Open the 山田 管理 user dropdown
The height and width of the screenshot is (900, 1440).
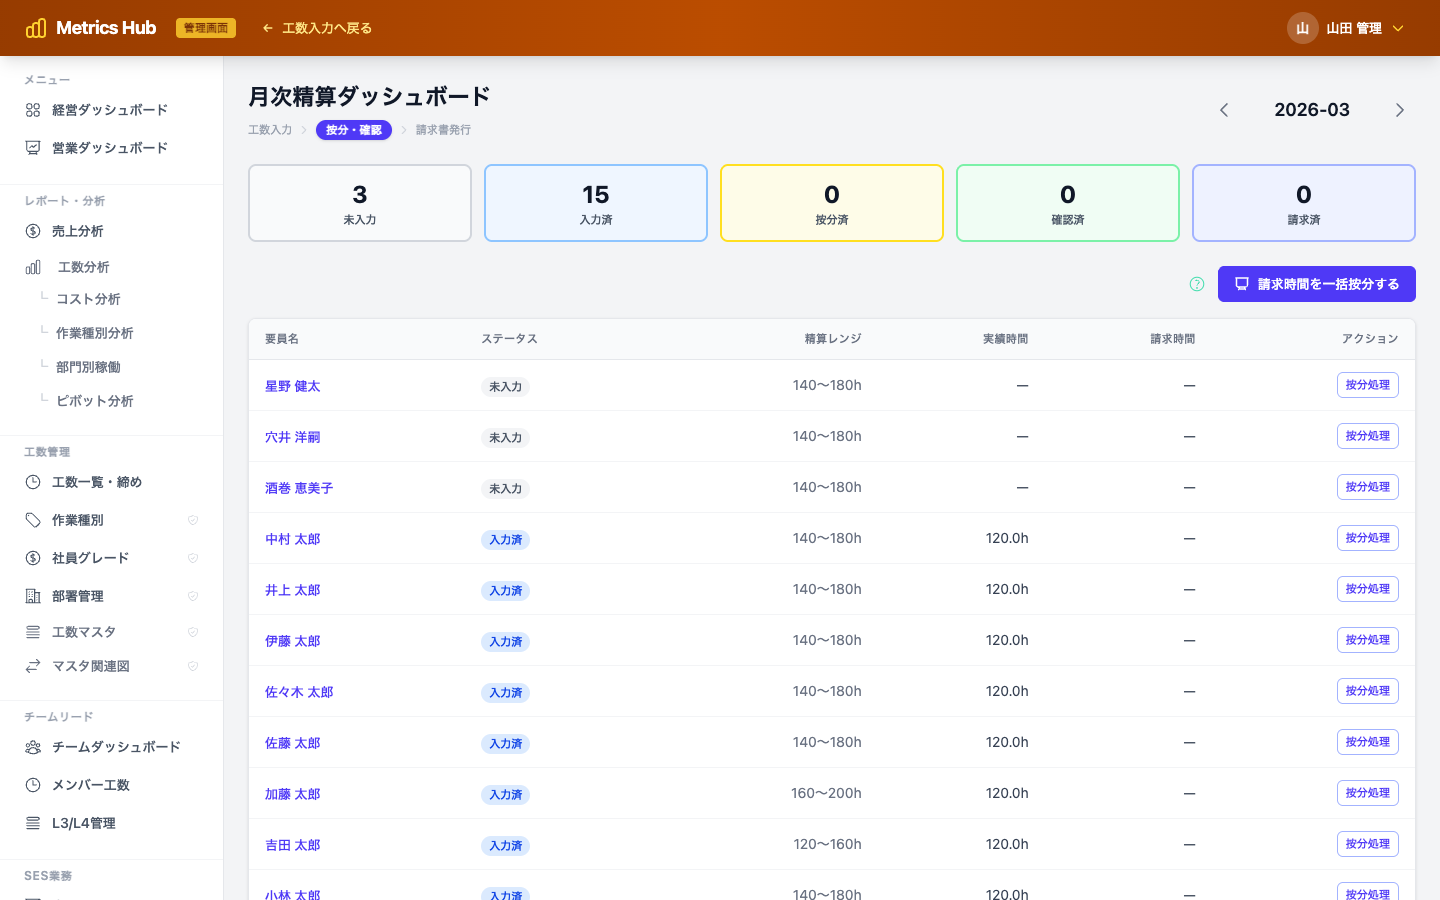1346,28
